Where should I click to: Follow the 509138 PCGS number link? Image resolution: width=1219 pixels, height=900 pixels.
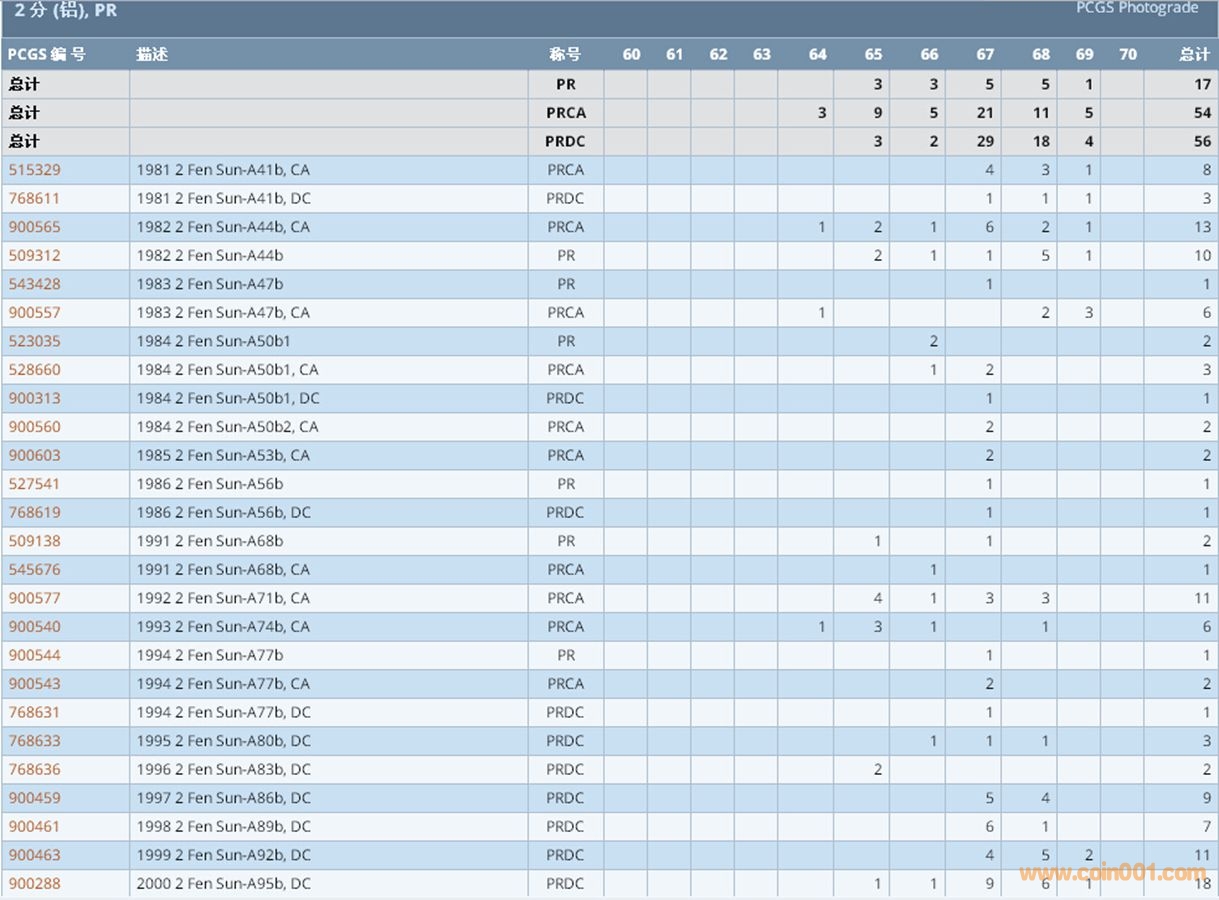click(34, 541)
